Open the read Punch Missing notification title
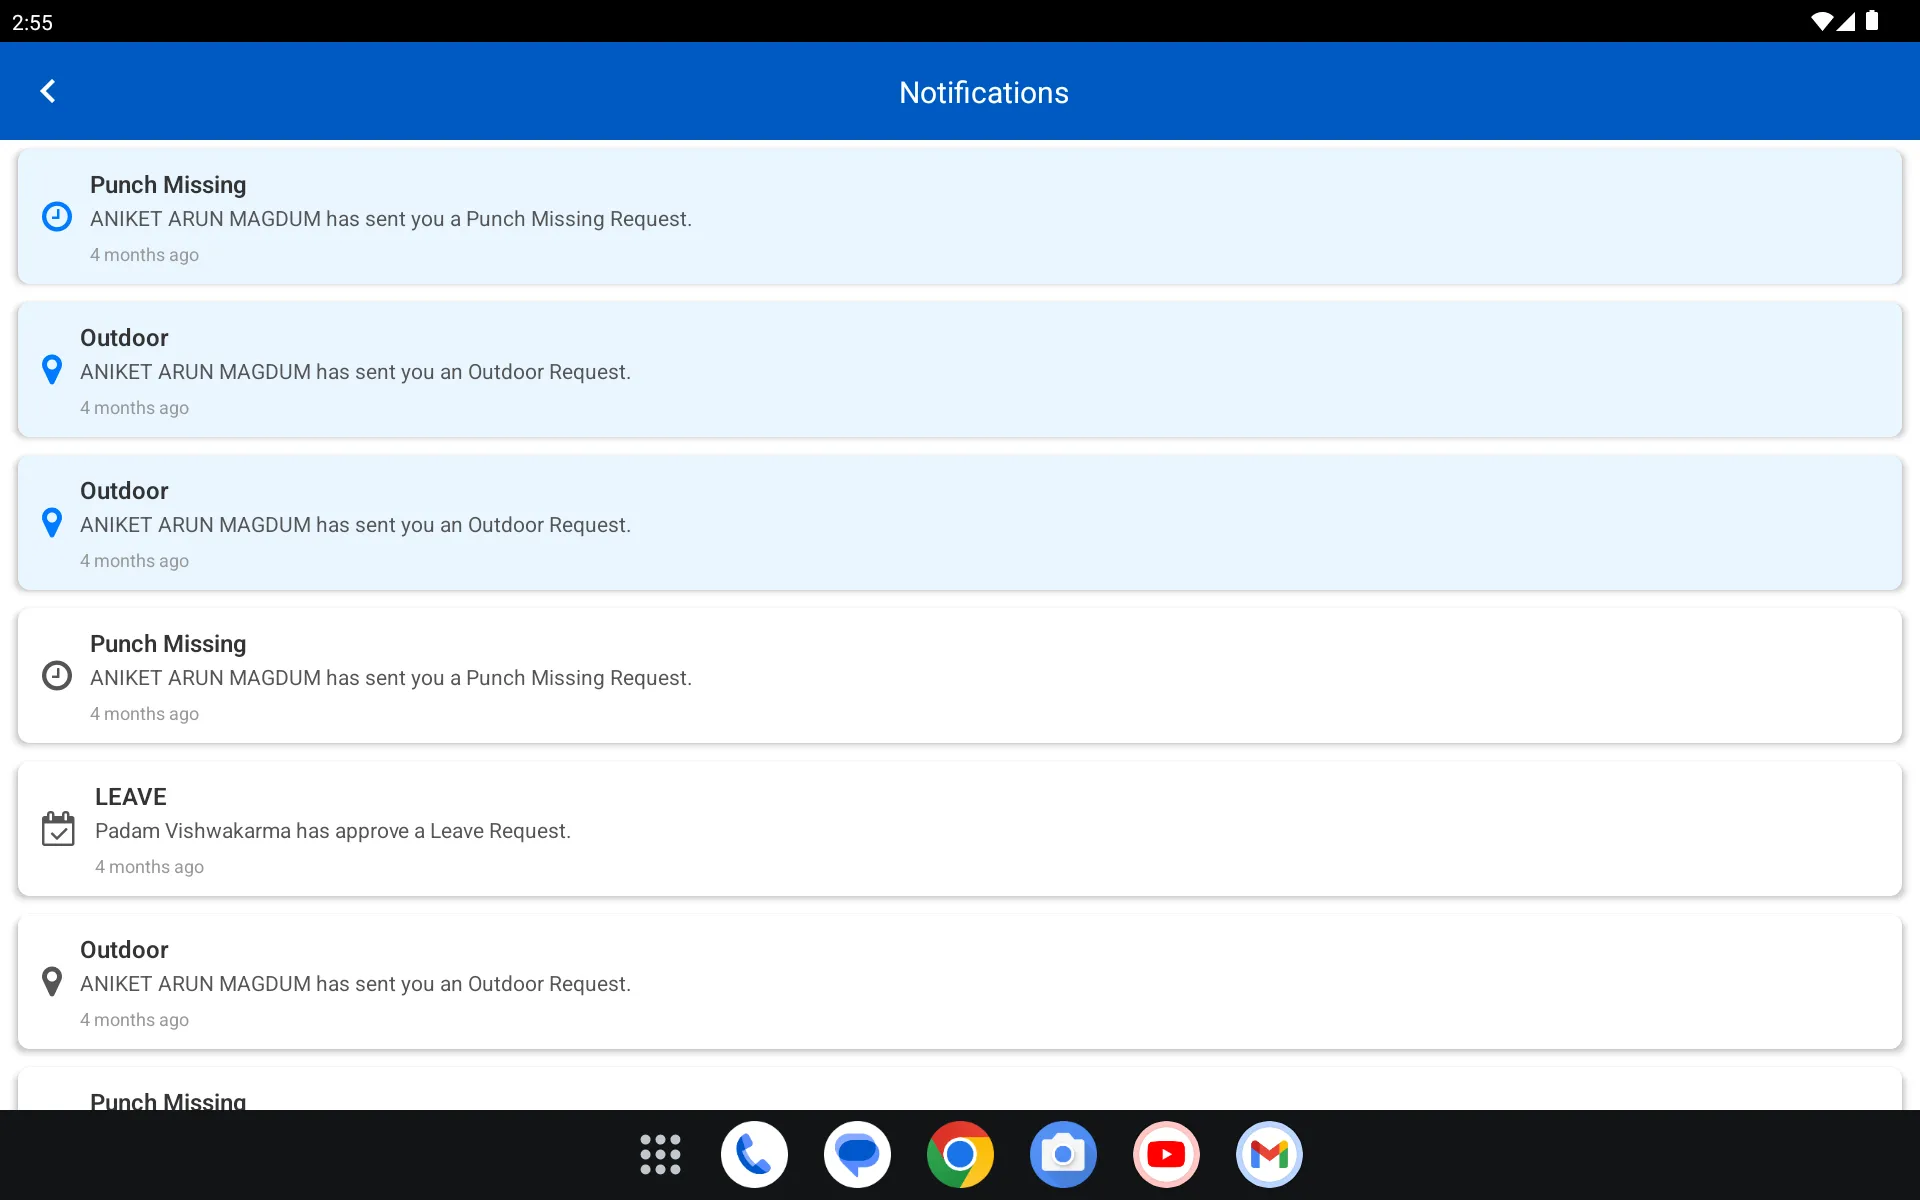Image resolution: width=1920 pixels, height=1200 pixels. [168, 644]
